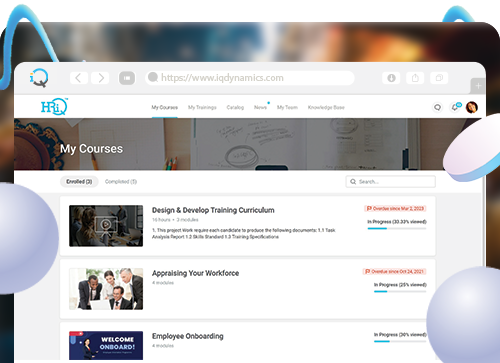Open the Employee Onboarding thumbnail
The width and height of the screenshot is (500, 363).
click(x=106, y=346)
